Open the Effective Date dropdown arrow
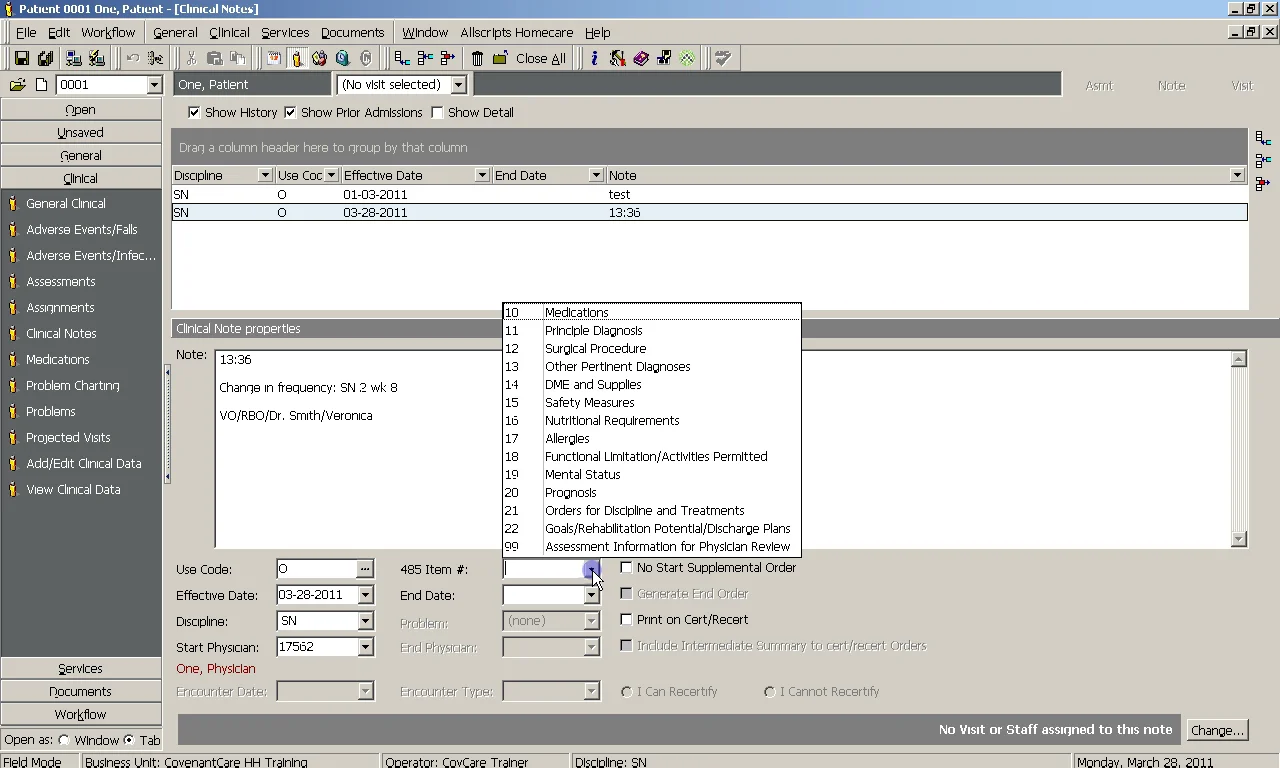This screenshot has height=768, width=1280. (365, 596)
